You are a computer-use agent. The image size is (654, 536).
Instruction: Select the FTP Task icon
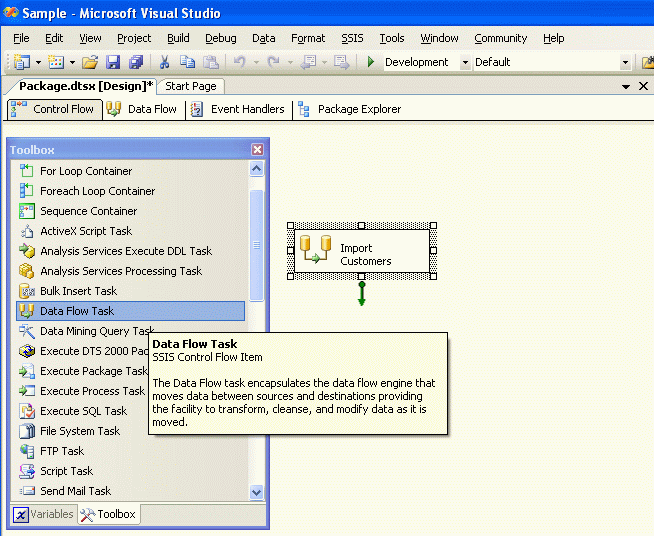[x=27, y=451]
